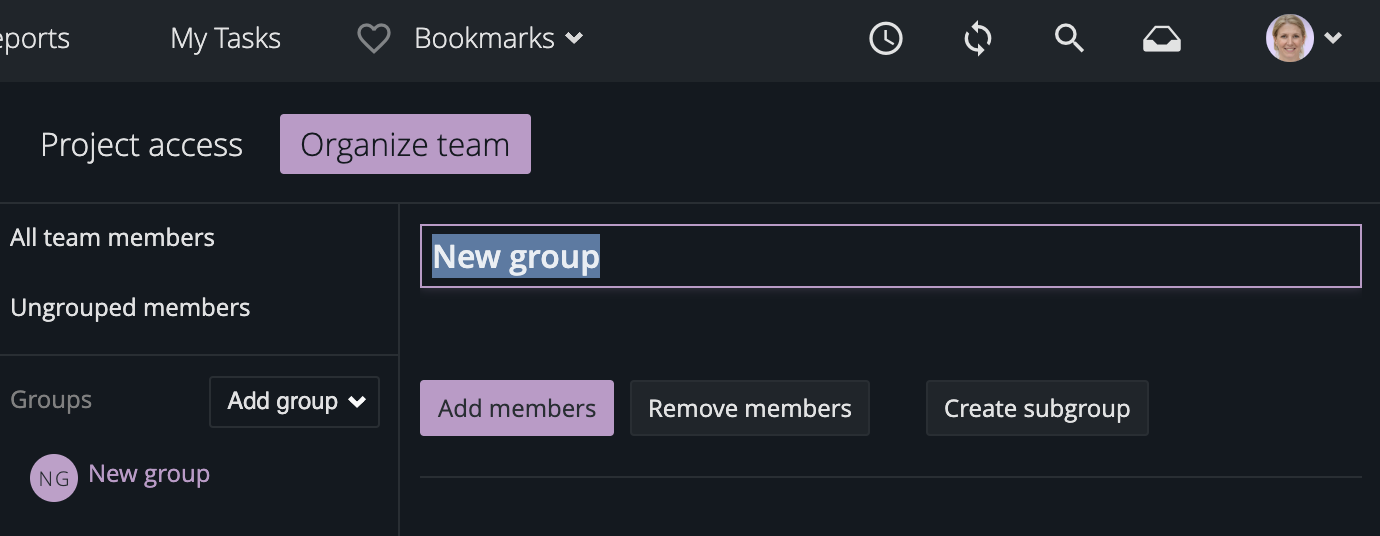Click the Remove members button
The height and width of the screenshot is (536, 1380).
click(749, 408)
